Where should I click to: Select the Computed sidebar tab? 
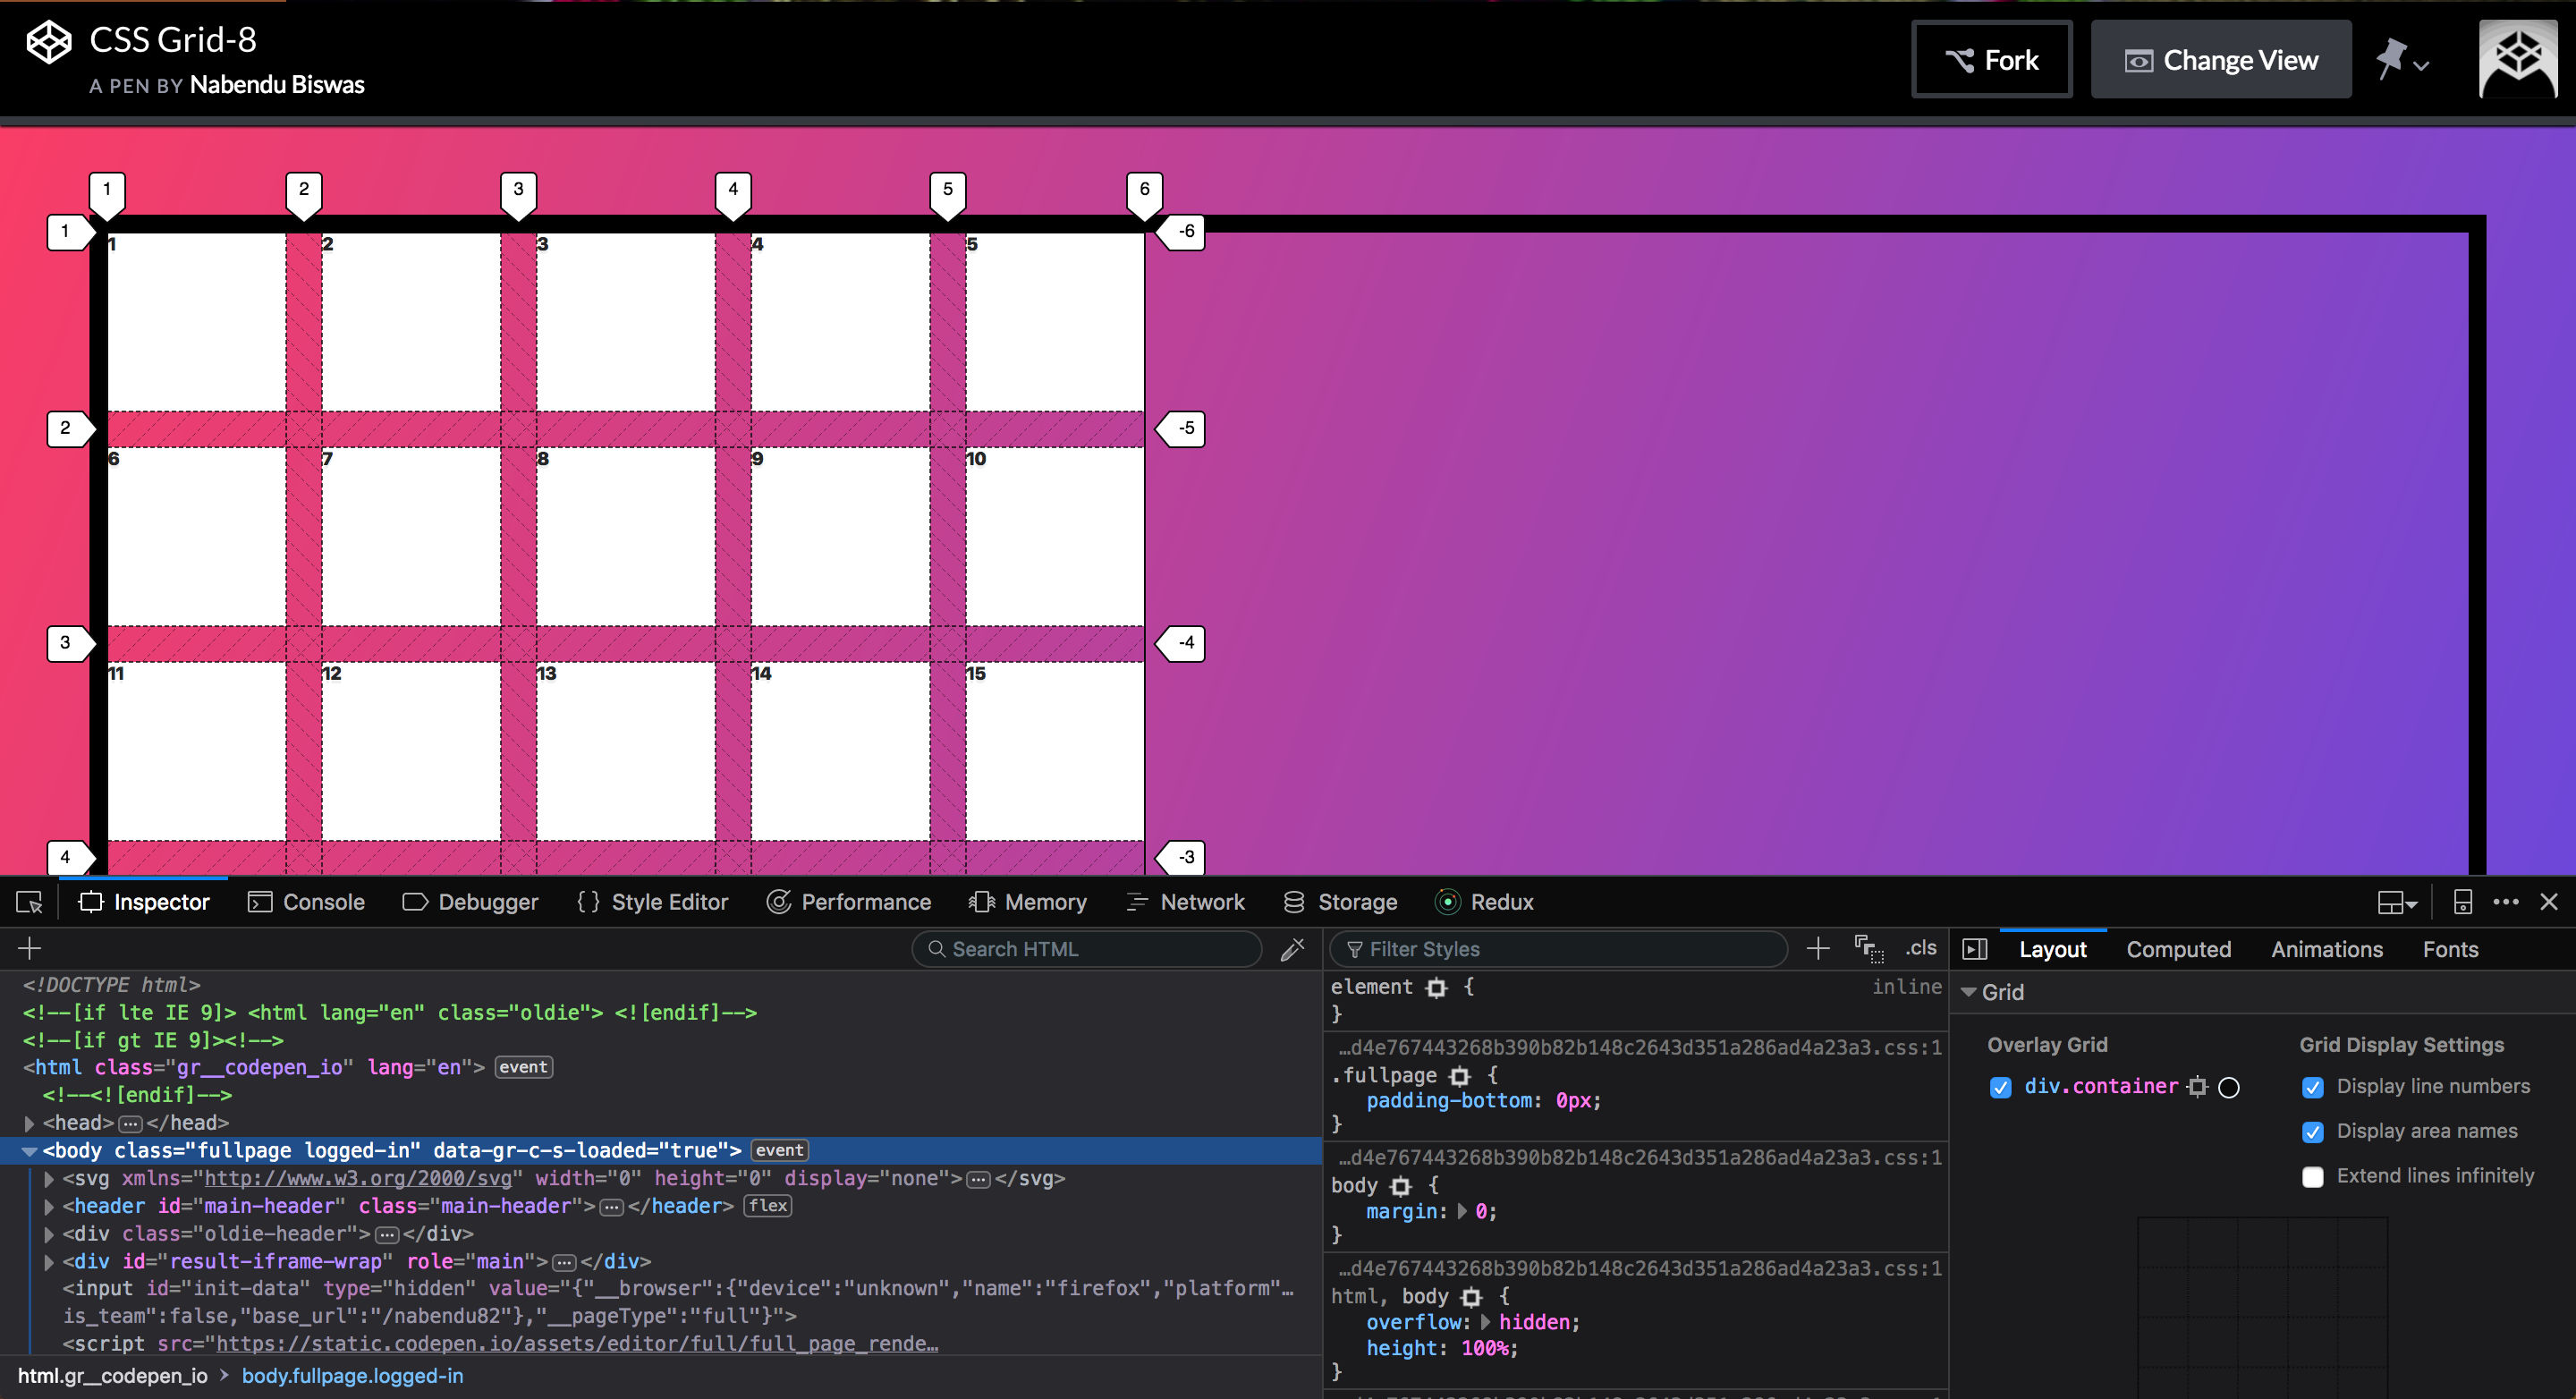2178,949
